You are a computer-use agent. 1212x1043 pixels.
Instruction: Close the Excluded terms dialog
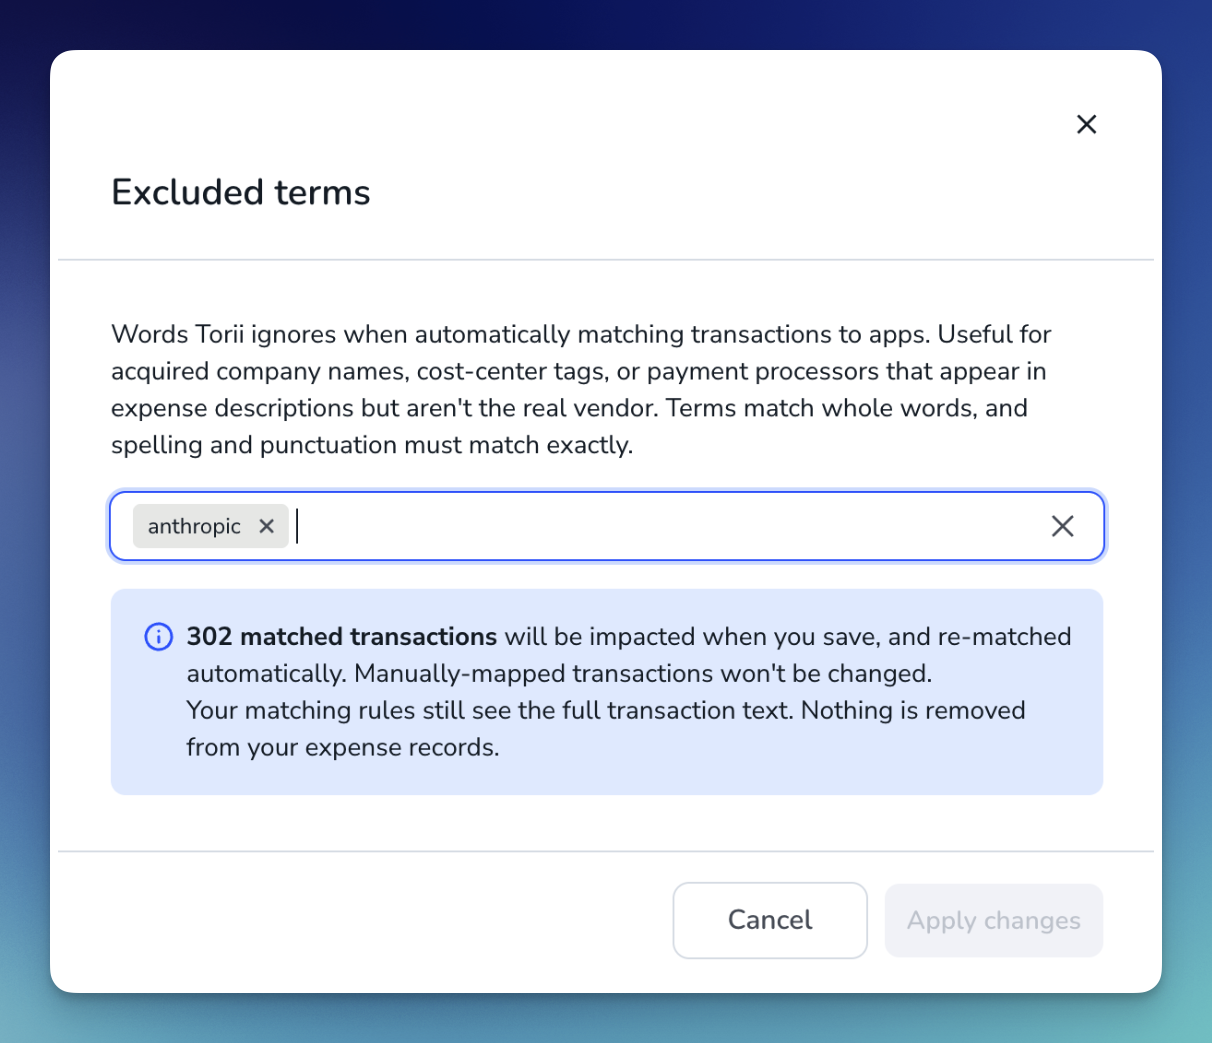(1086, 124)
